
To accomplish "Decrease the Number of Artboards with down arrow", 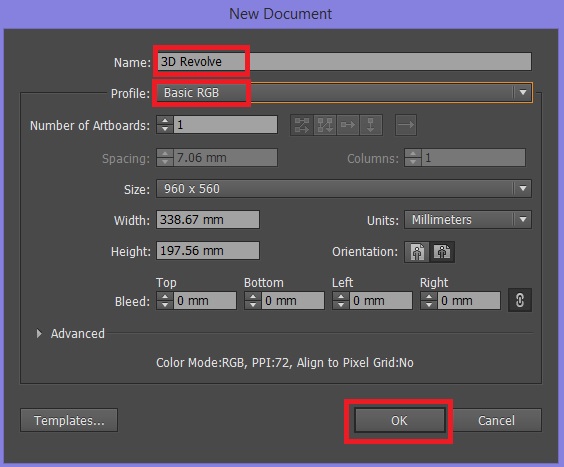I will click(165, 129).
